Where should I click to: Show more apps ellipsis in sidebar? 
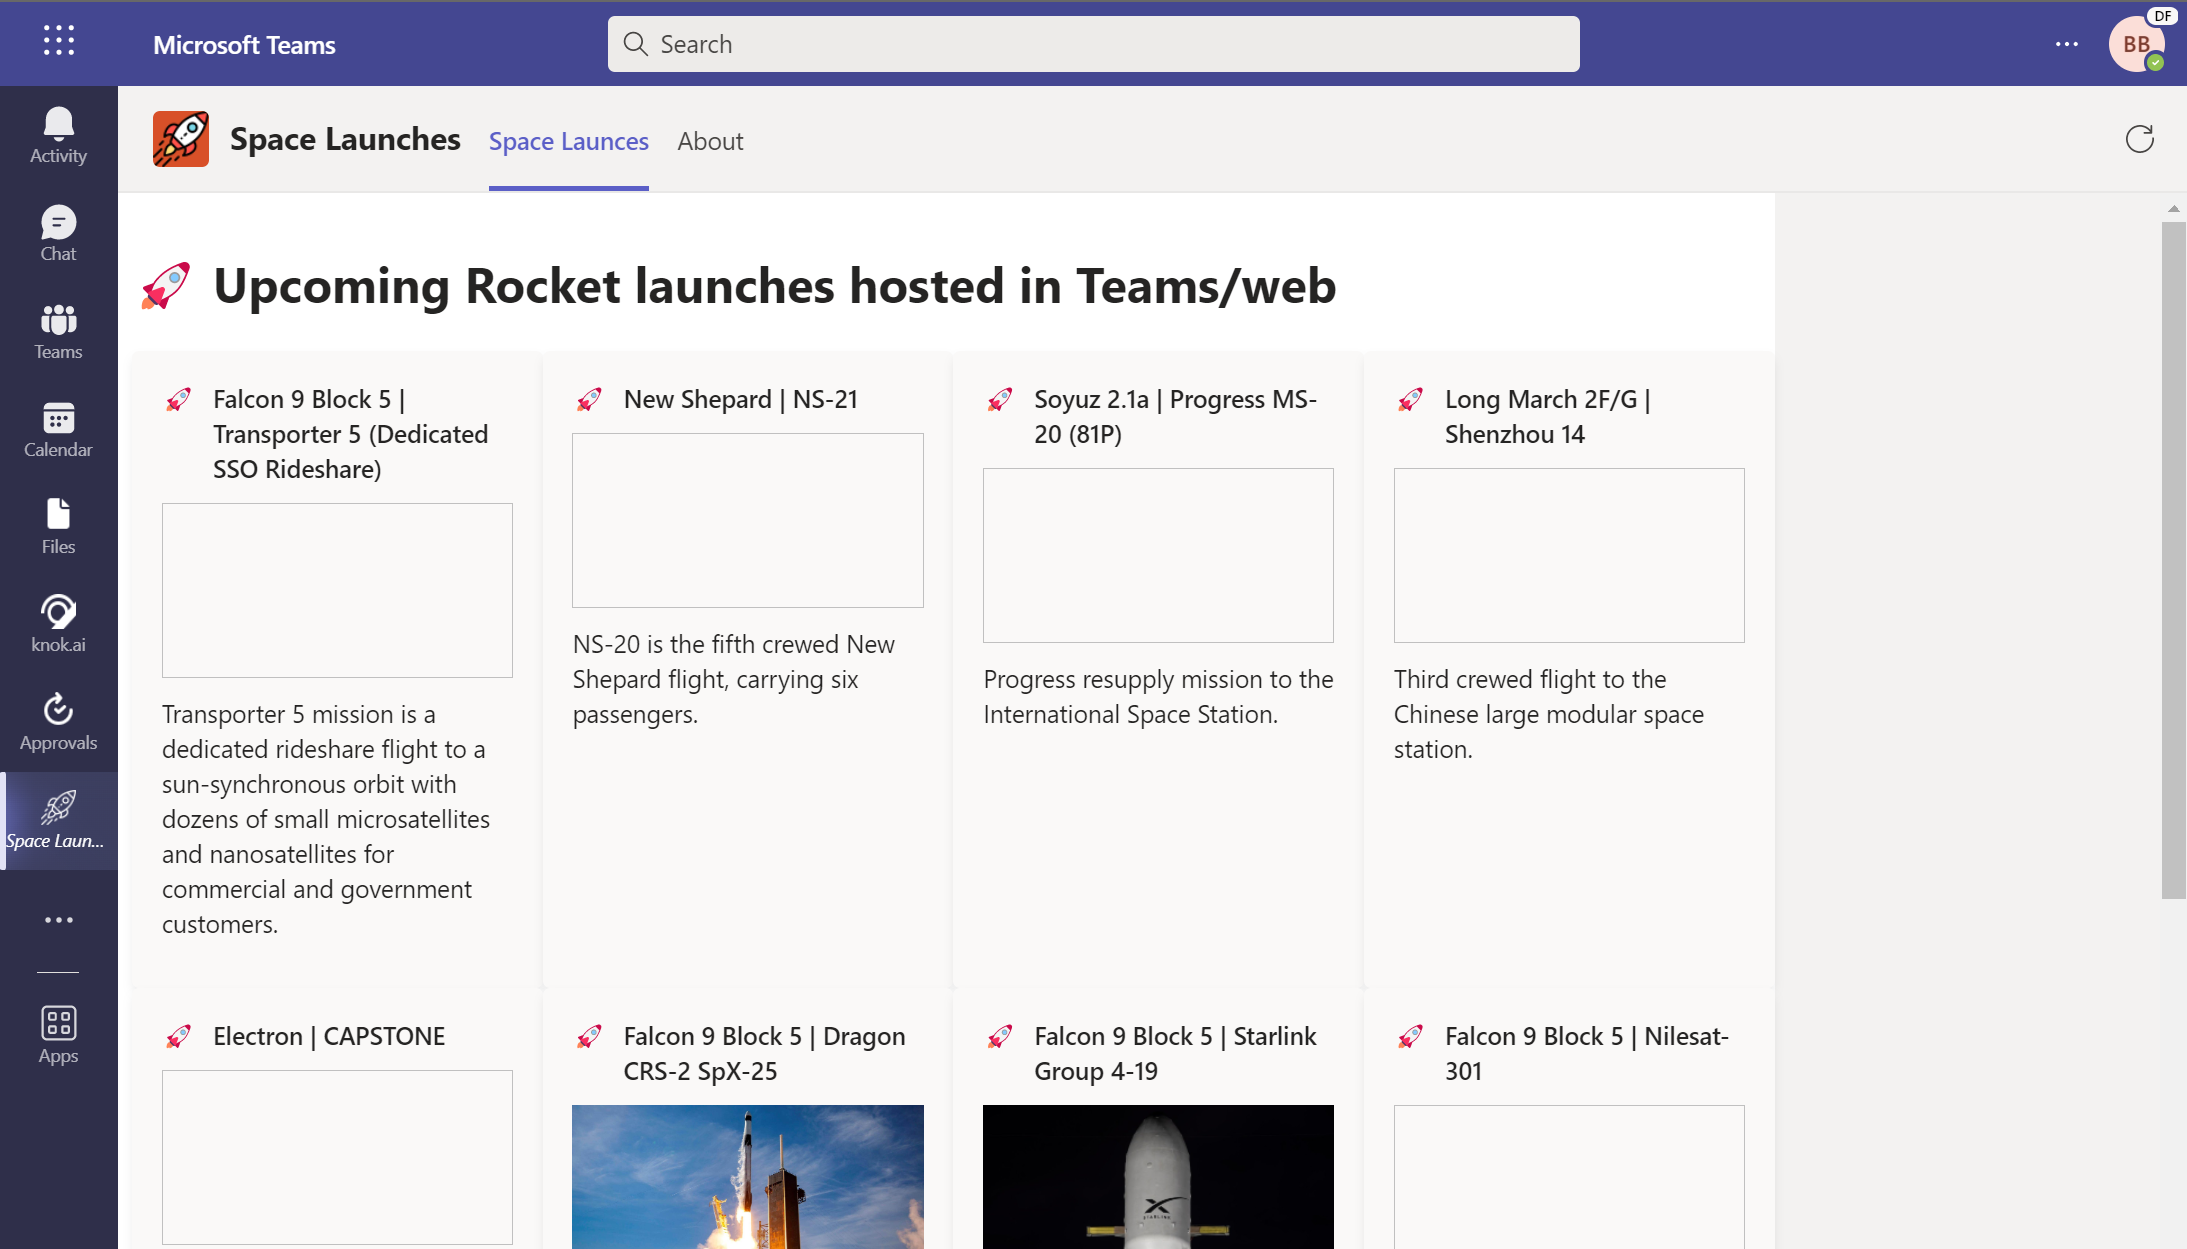tap(58, 920)
